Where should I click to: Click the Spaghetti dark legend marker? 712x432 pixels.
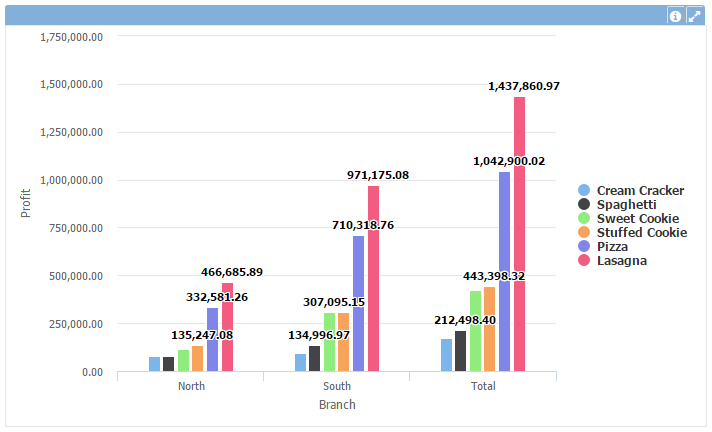585,204
